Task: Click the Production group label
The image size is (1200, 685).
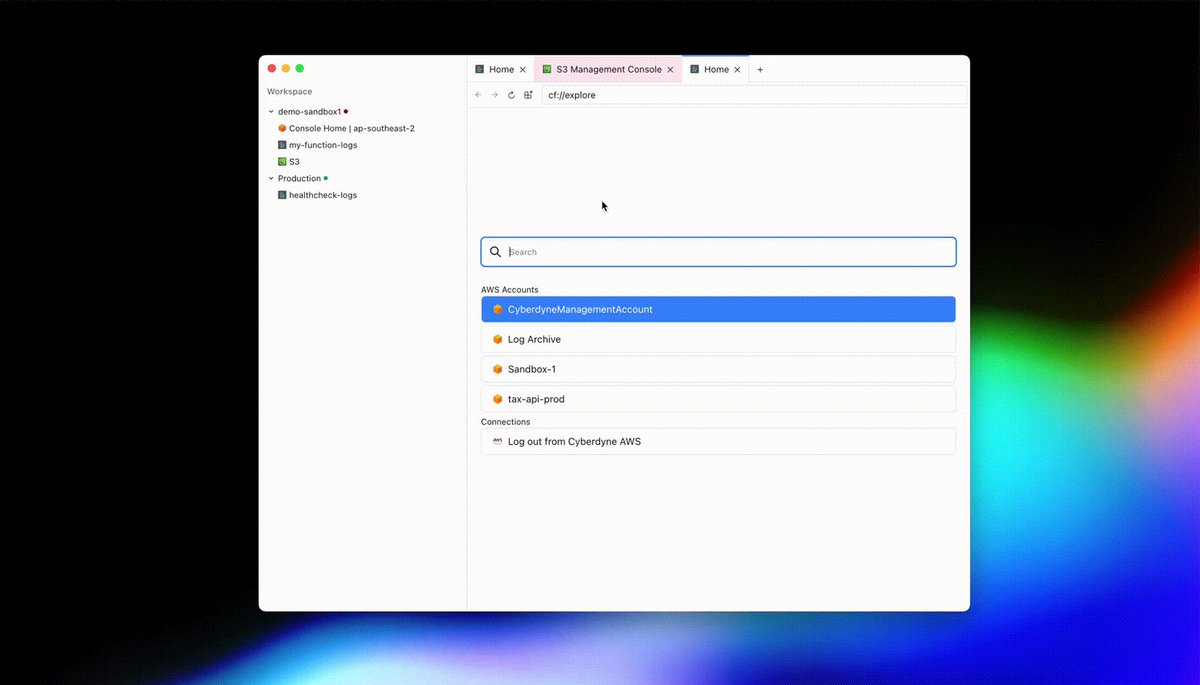Action: (x=299, y=179)
